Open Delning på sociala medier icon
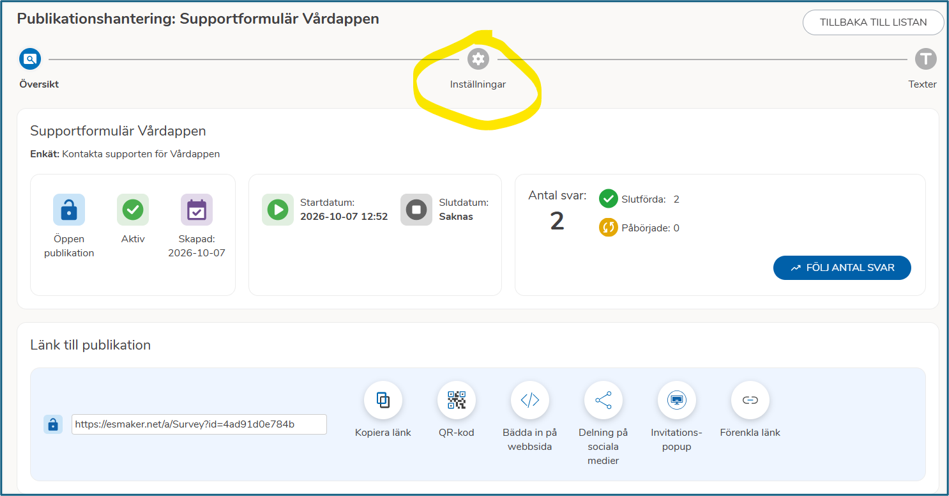The image size is (949, 496). pos(603,400)
